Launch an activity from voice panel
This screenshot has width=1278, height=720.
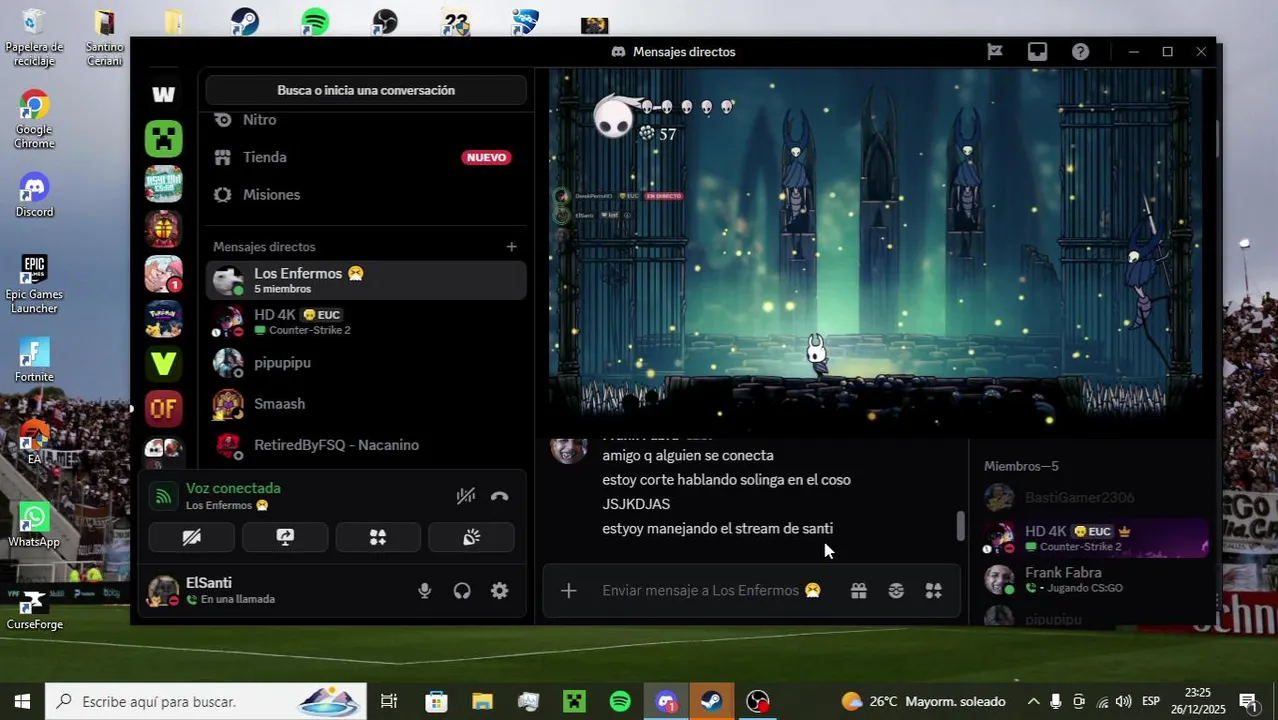(x=378, y=537)
